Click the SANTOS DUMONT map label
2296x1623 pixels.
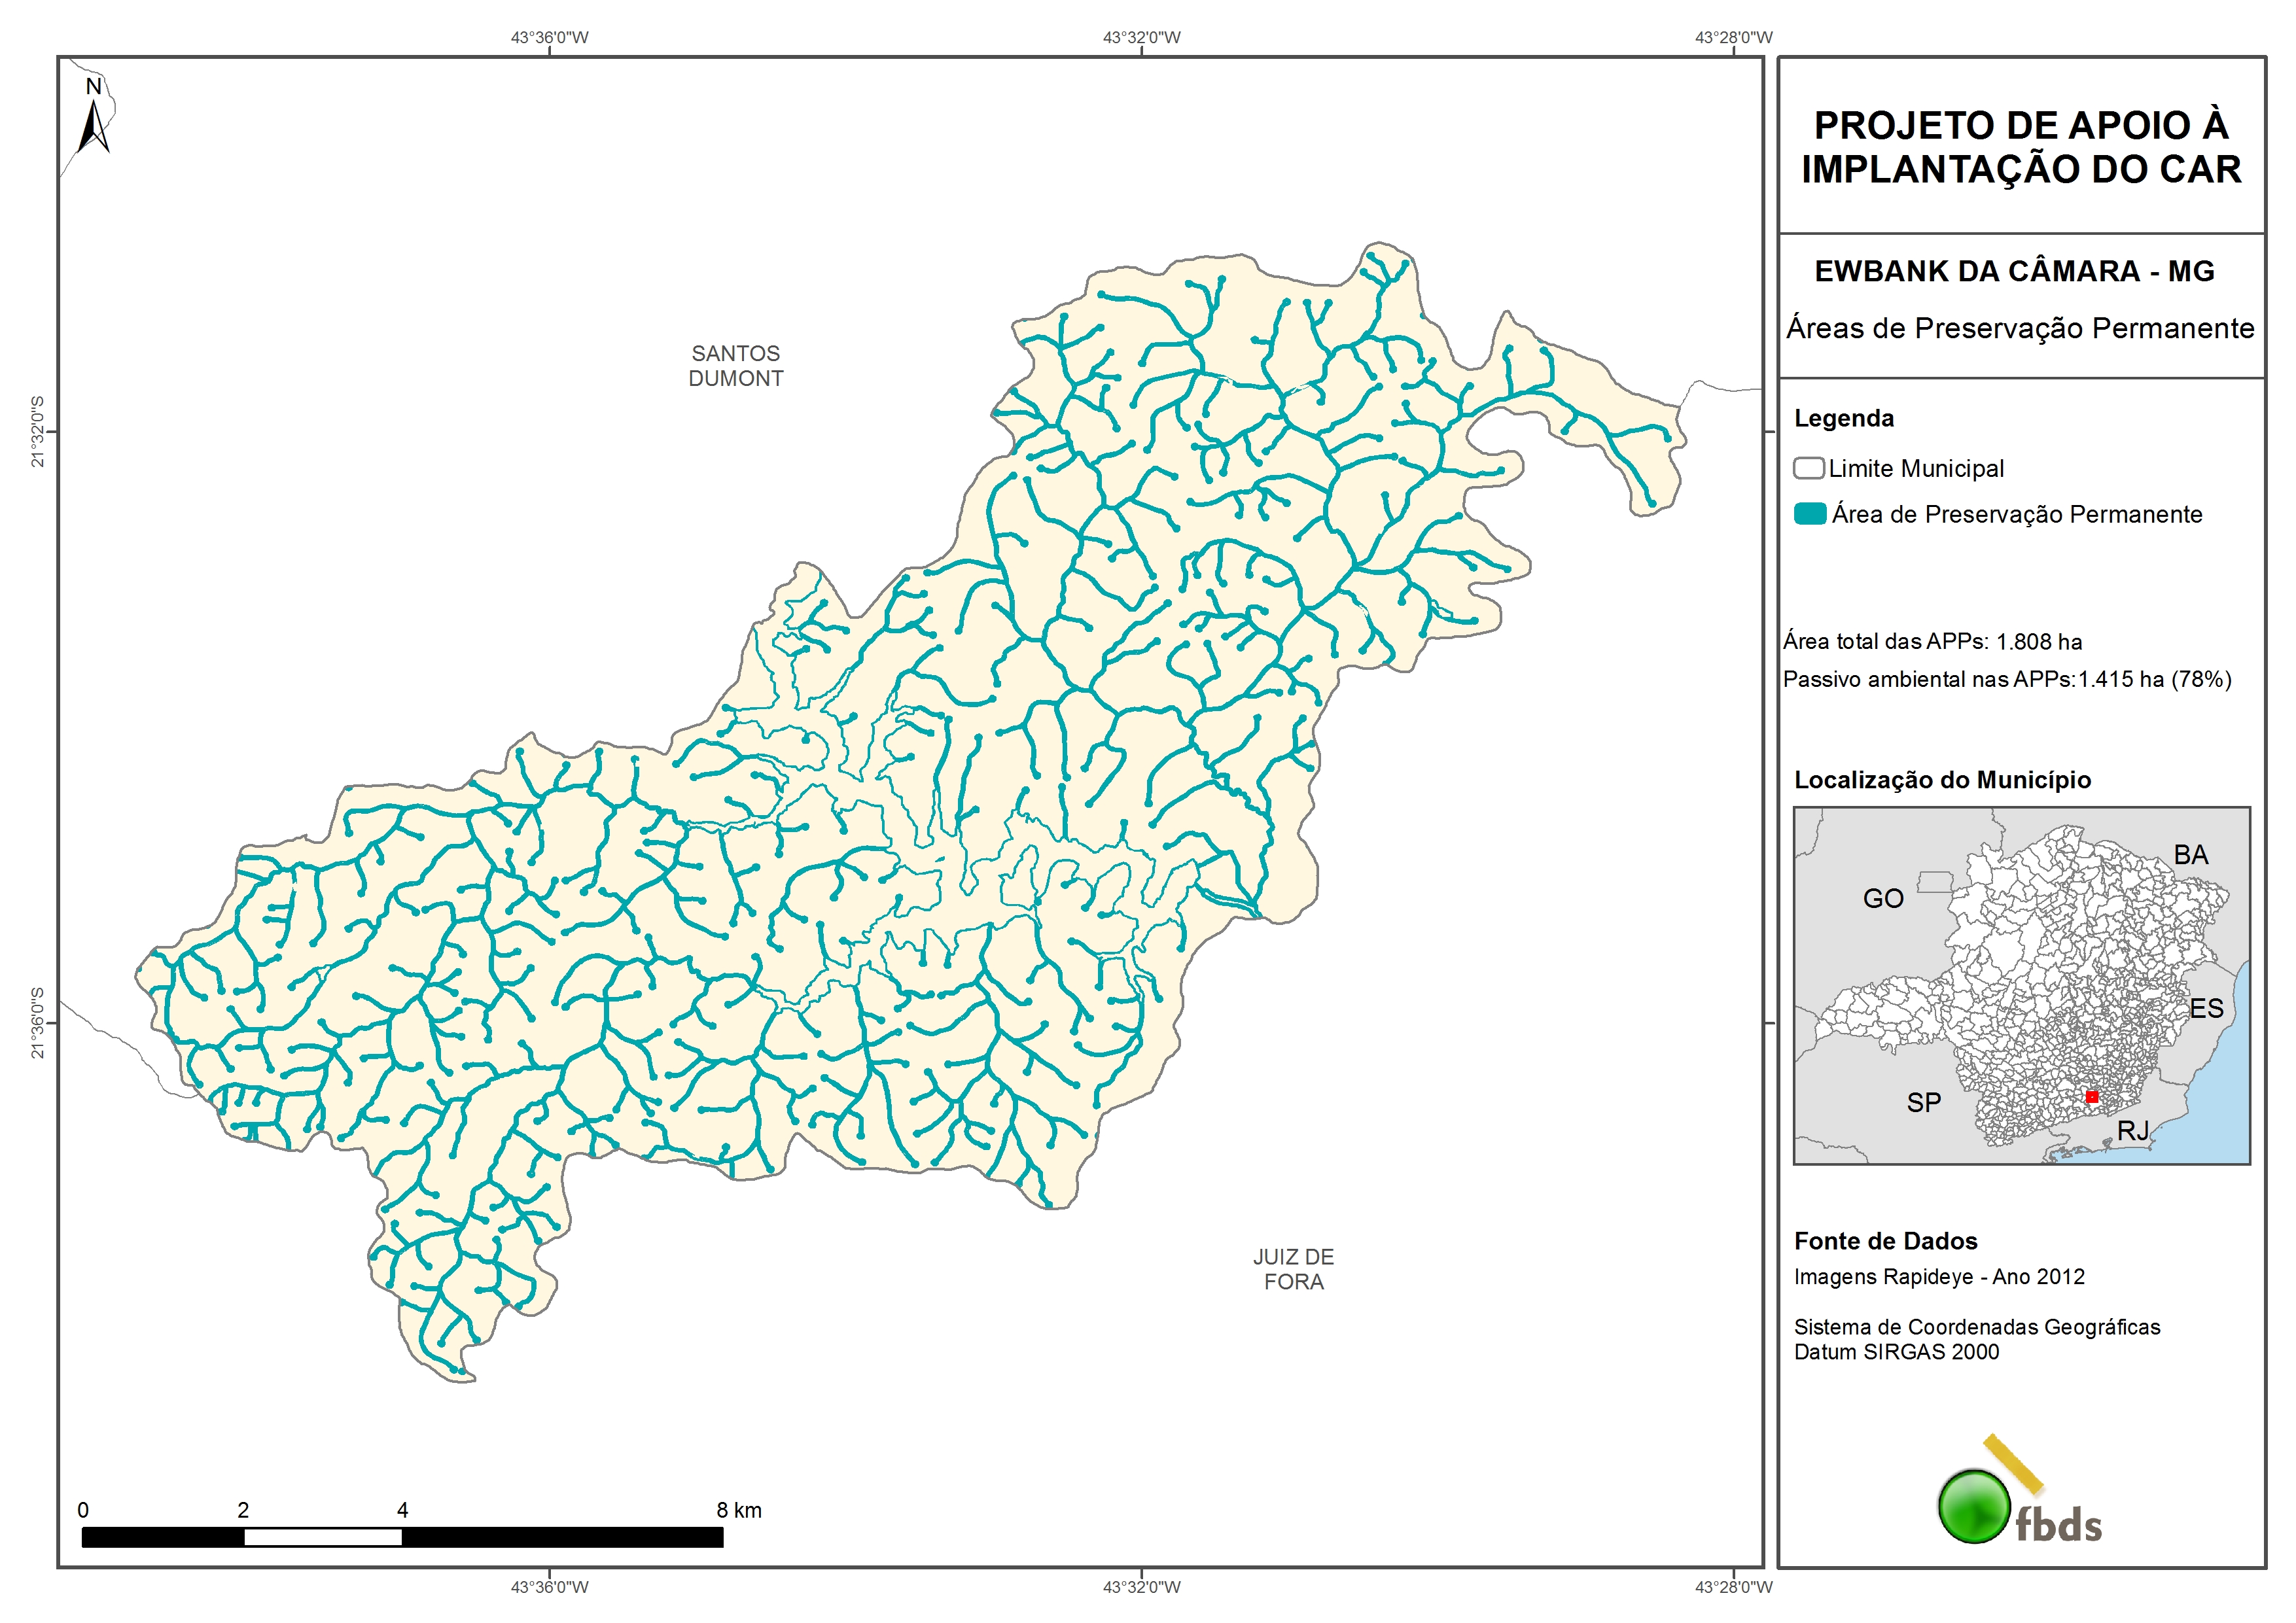[735, 366]
